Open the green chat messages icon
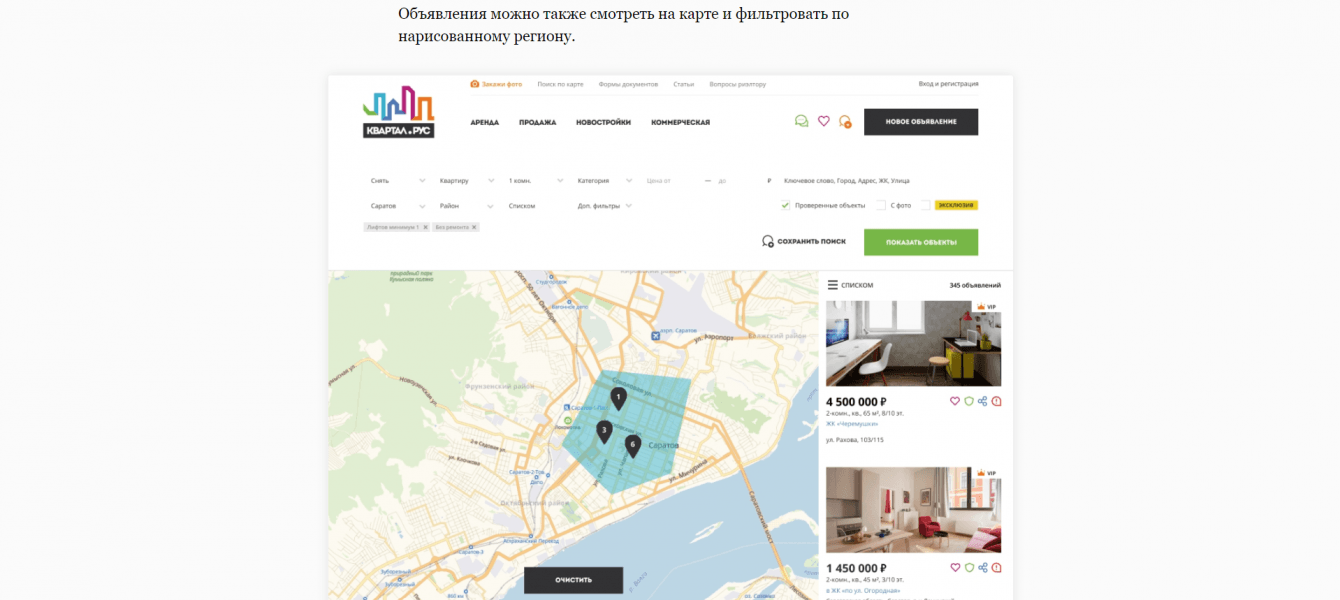 point(801,121)
